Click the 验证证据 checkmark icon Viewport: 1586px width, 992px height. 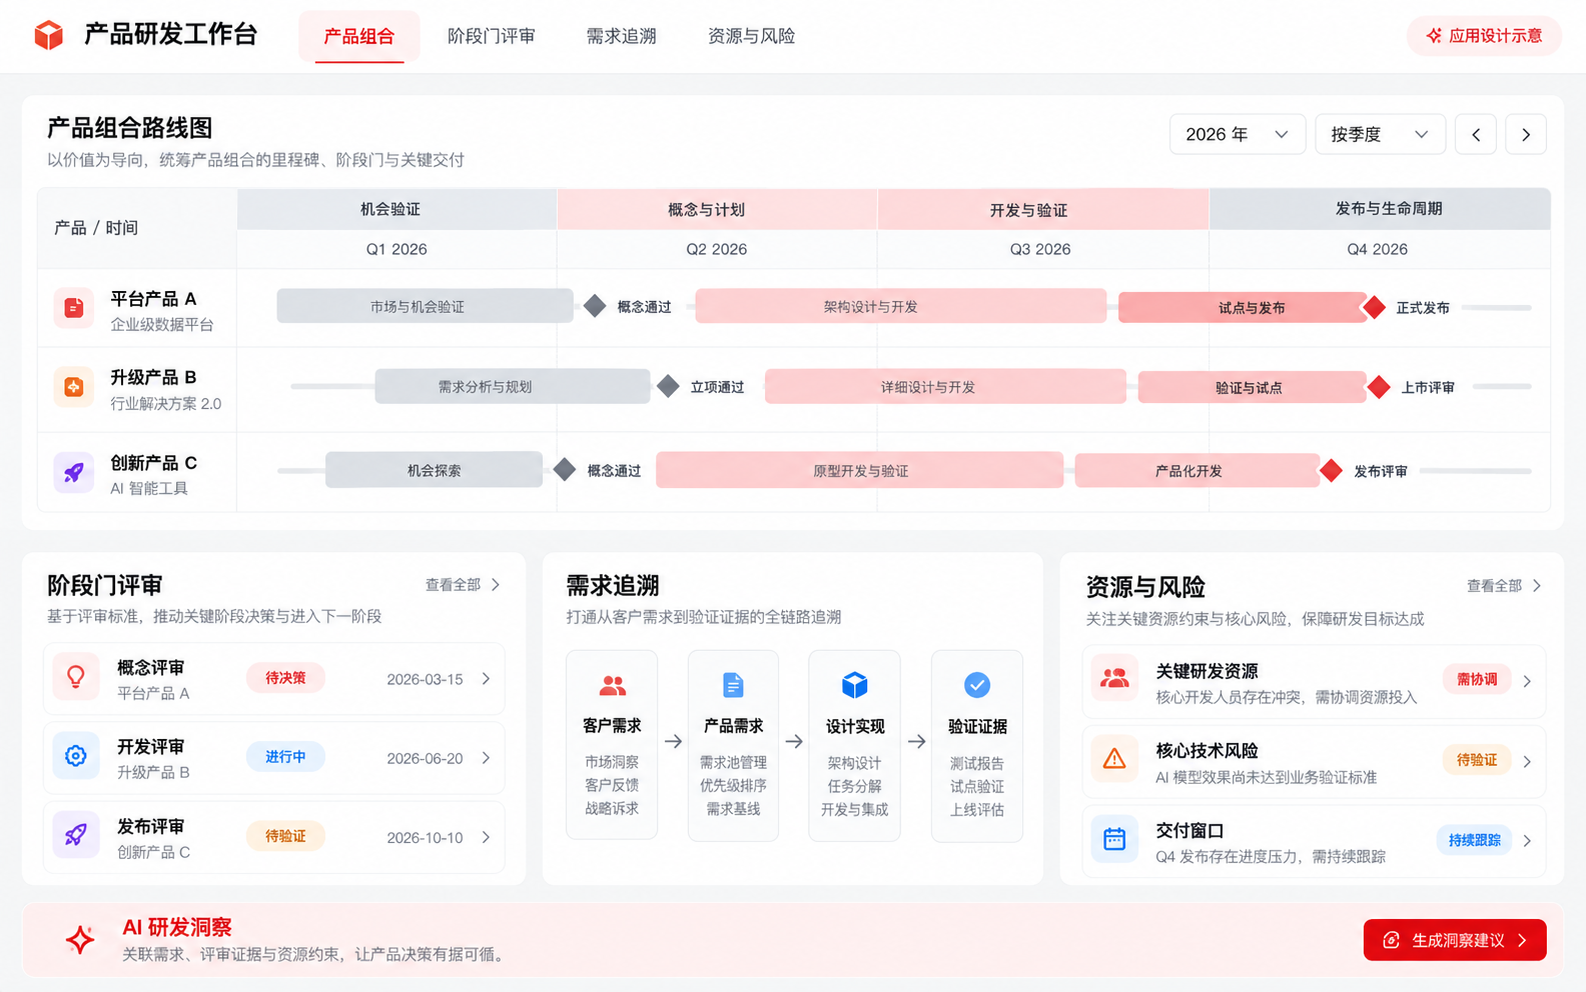coord(977,685)
